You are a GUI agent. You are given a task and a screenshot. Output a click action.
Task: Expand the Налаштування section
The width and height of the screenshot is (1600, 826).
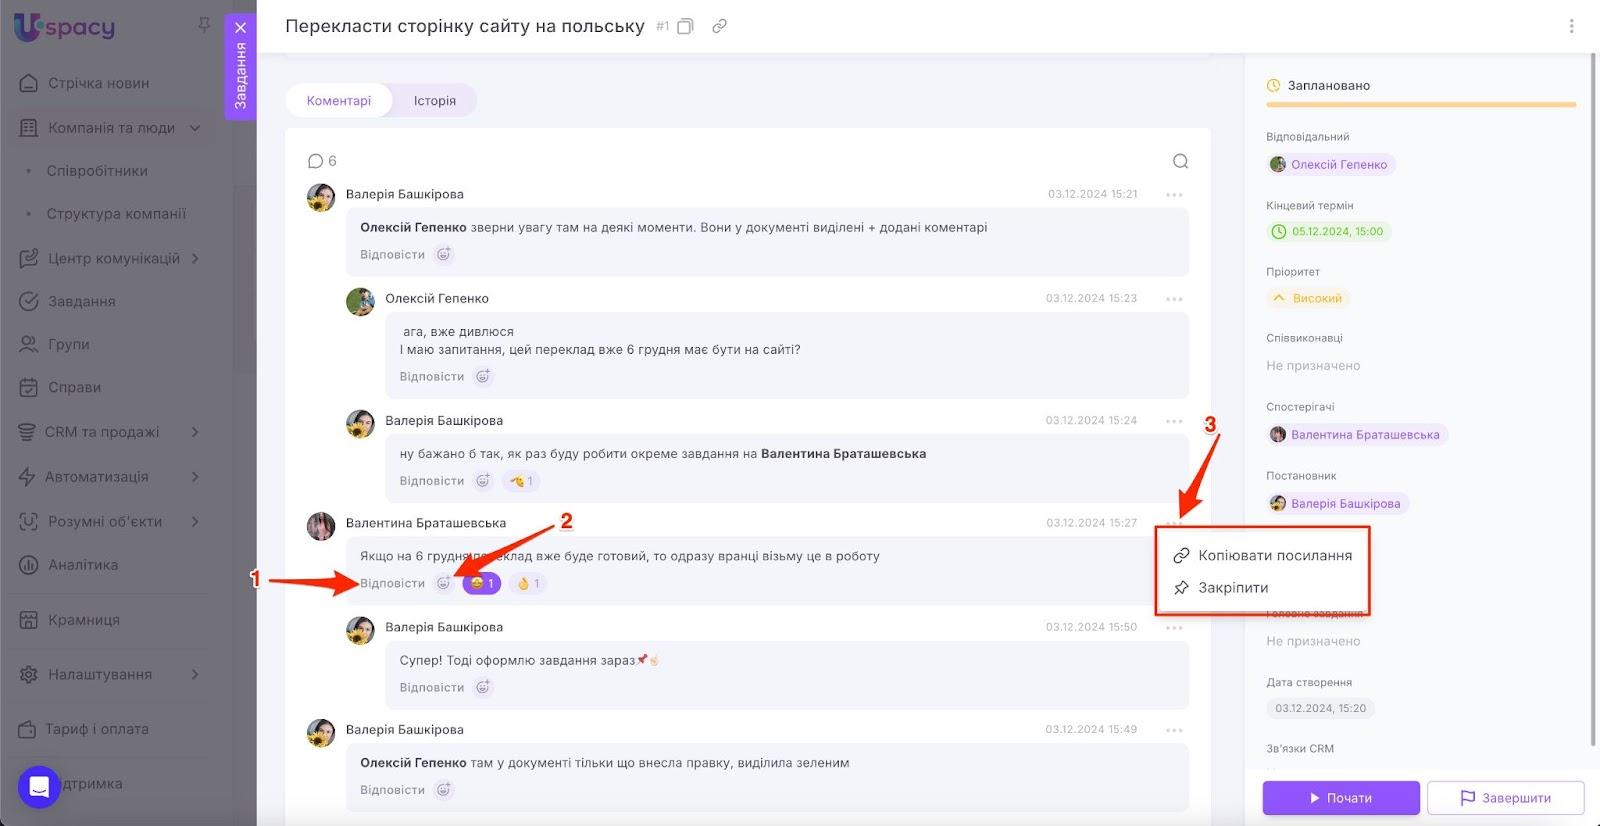click(196, 675)
